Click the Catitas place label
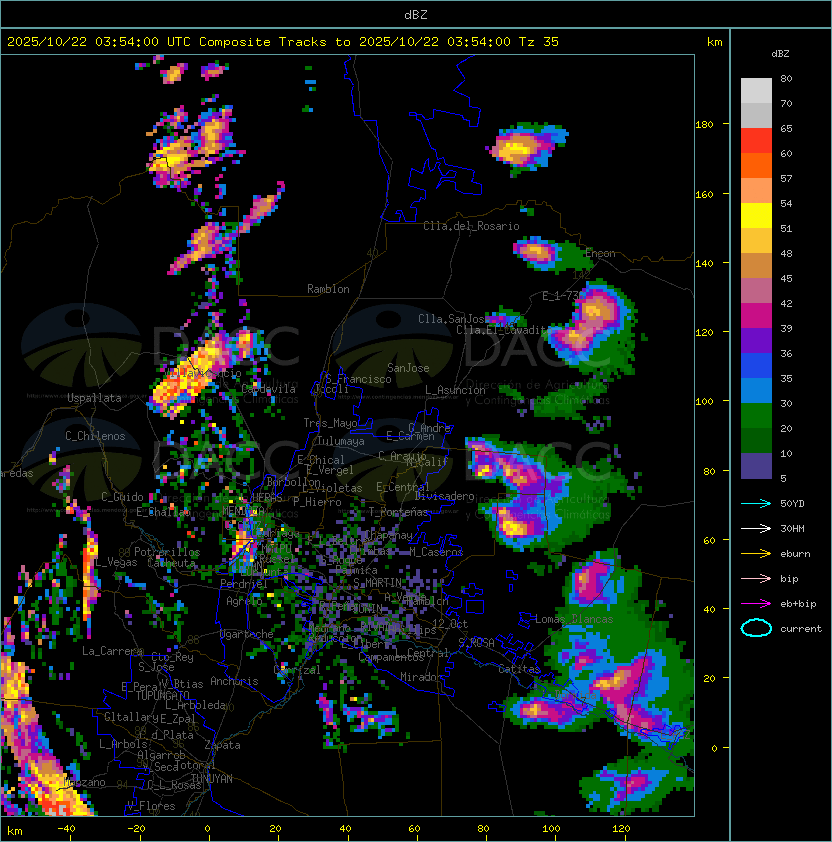 (519, 669)
